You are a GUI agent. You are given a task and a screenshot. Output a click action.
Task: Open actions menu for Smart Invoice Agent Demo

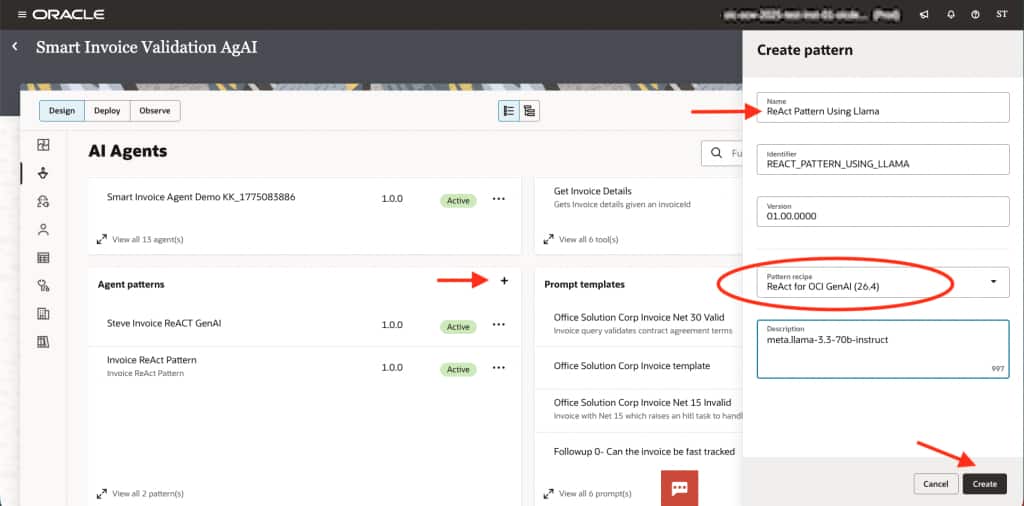[499, 199]
